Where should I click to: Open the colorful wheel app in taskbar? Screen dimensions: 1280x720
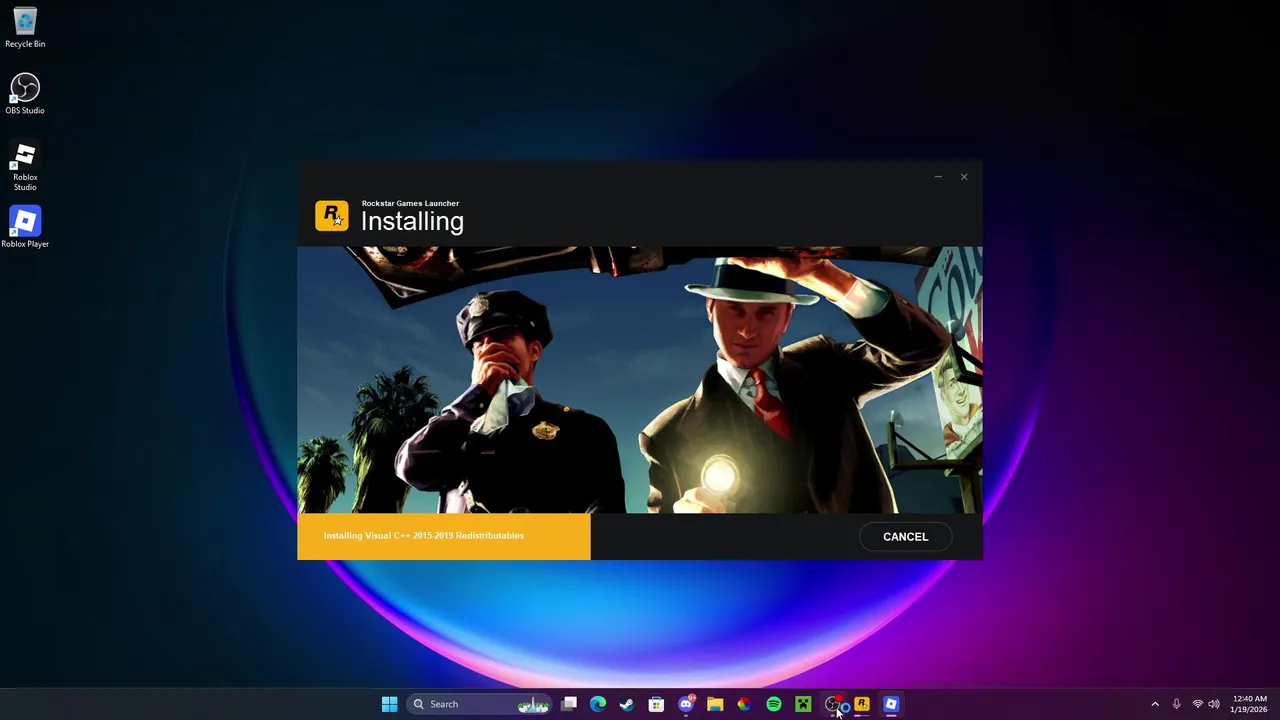coord(744,704)
